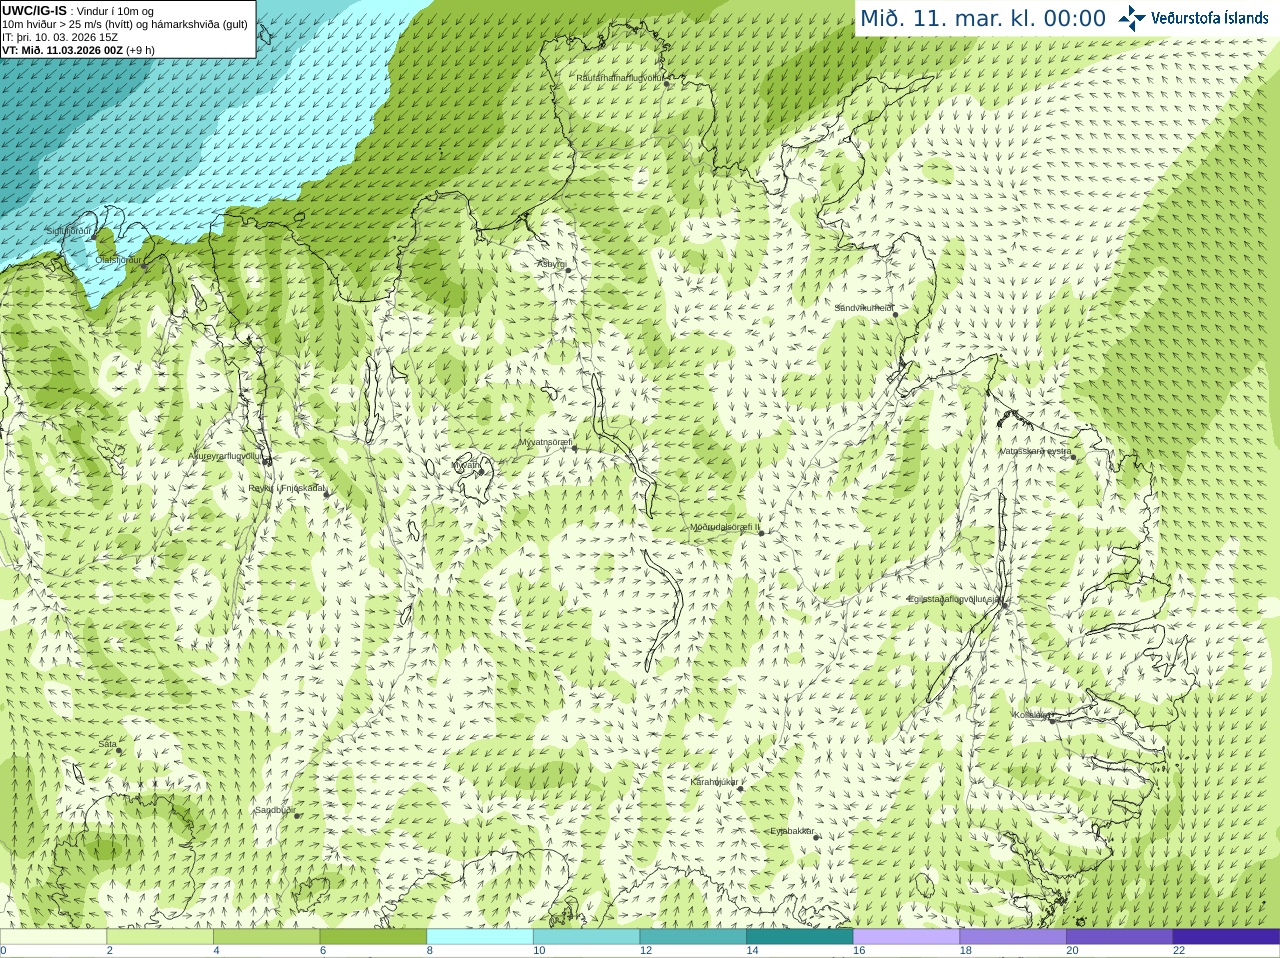Select the Reykir í Fnjóskadal station label
The image size is (1280, 958).
pyautogui.click(x=287, y=488)
